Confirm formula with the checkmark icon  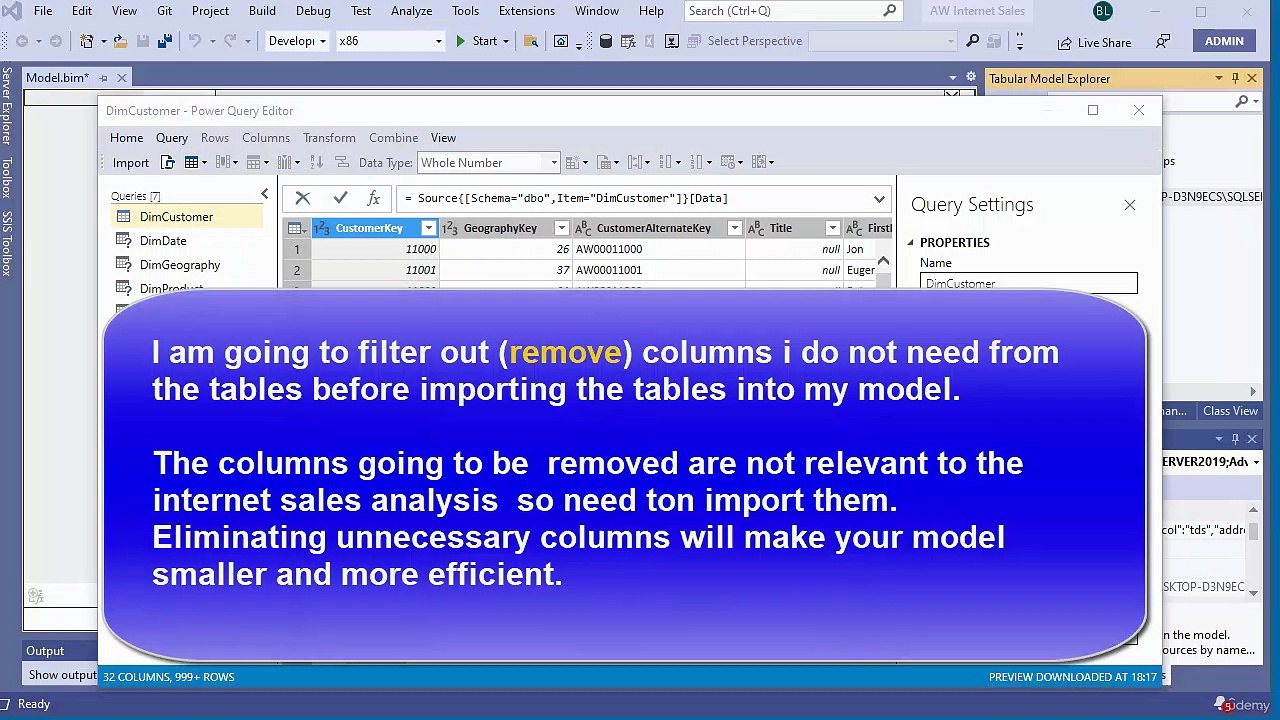tap(340, 198)
